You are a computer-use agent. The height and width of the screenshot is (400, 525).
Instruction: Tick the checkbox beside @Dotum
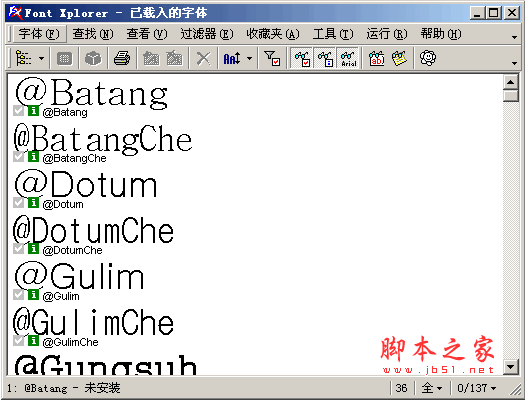pyautogui.click(x=18, y=203)
